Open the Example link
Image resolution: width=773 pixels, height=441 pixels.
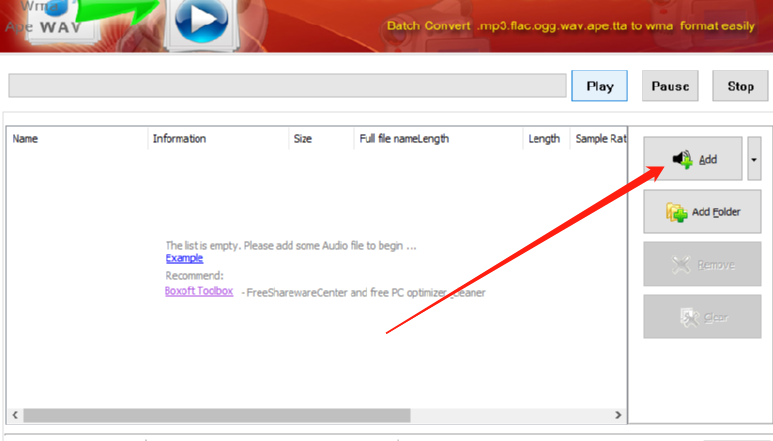[x=184, y=258]
